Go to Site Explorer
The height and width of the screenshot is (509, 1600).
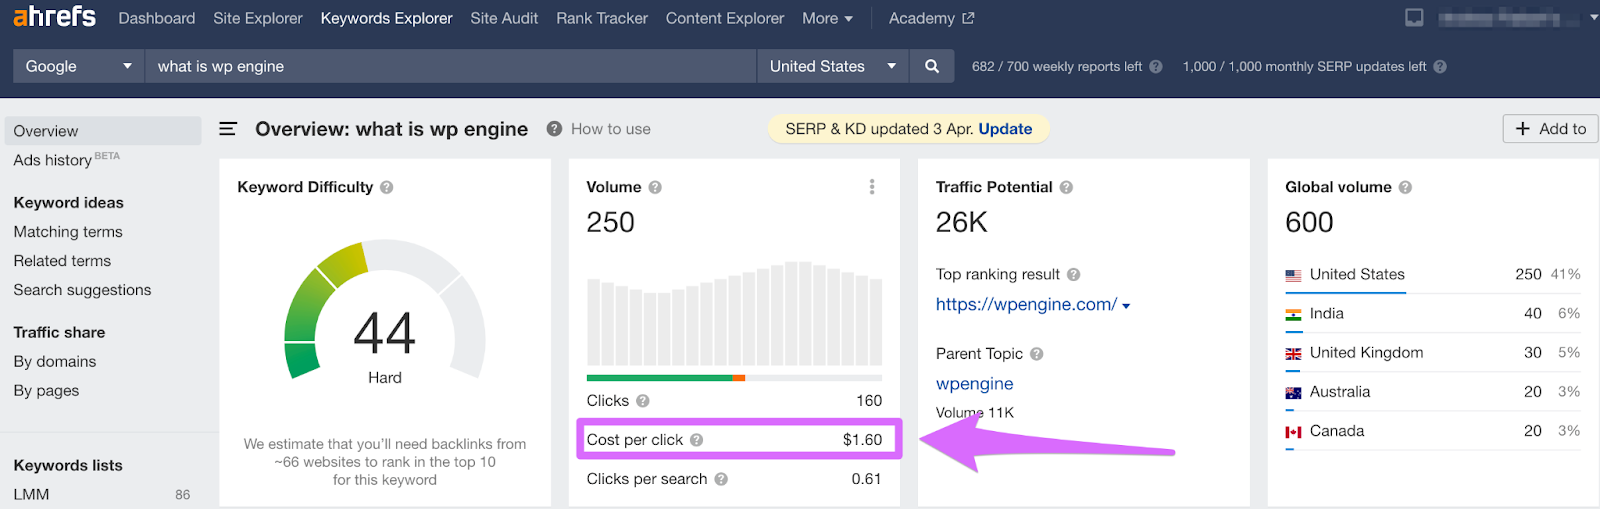pos(258,18)
